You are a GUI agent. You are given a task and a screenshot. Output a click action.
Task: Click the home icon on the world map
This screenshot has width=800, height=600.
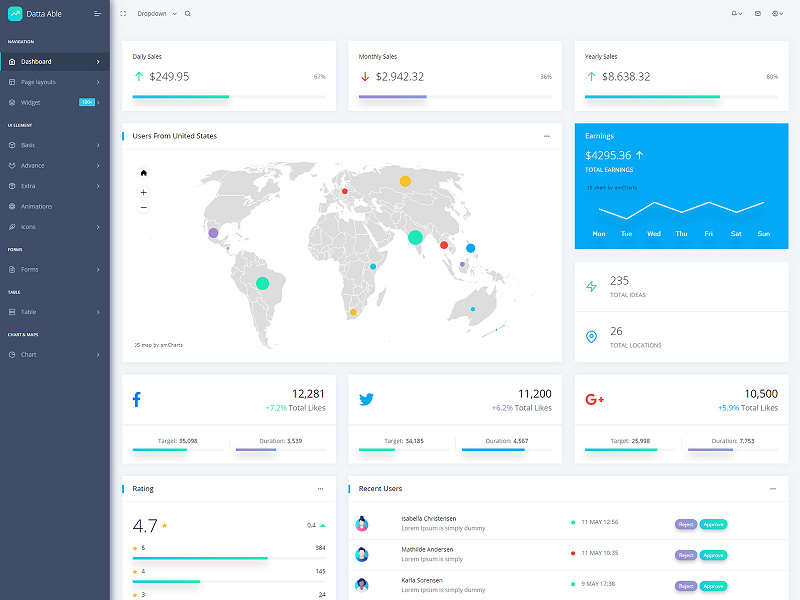point(143,171)
